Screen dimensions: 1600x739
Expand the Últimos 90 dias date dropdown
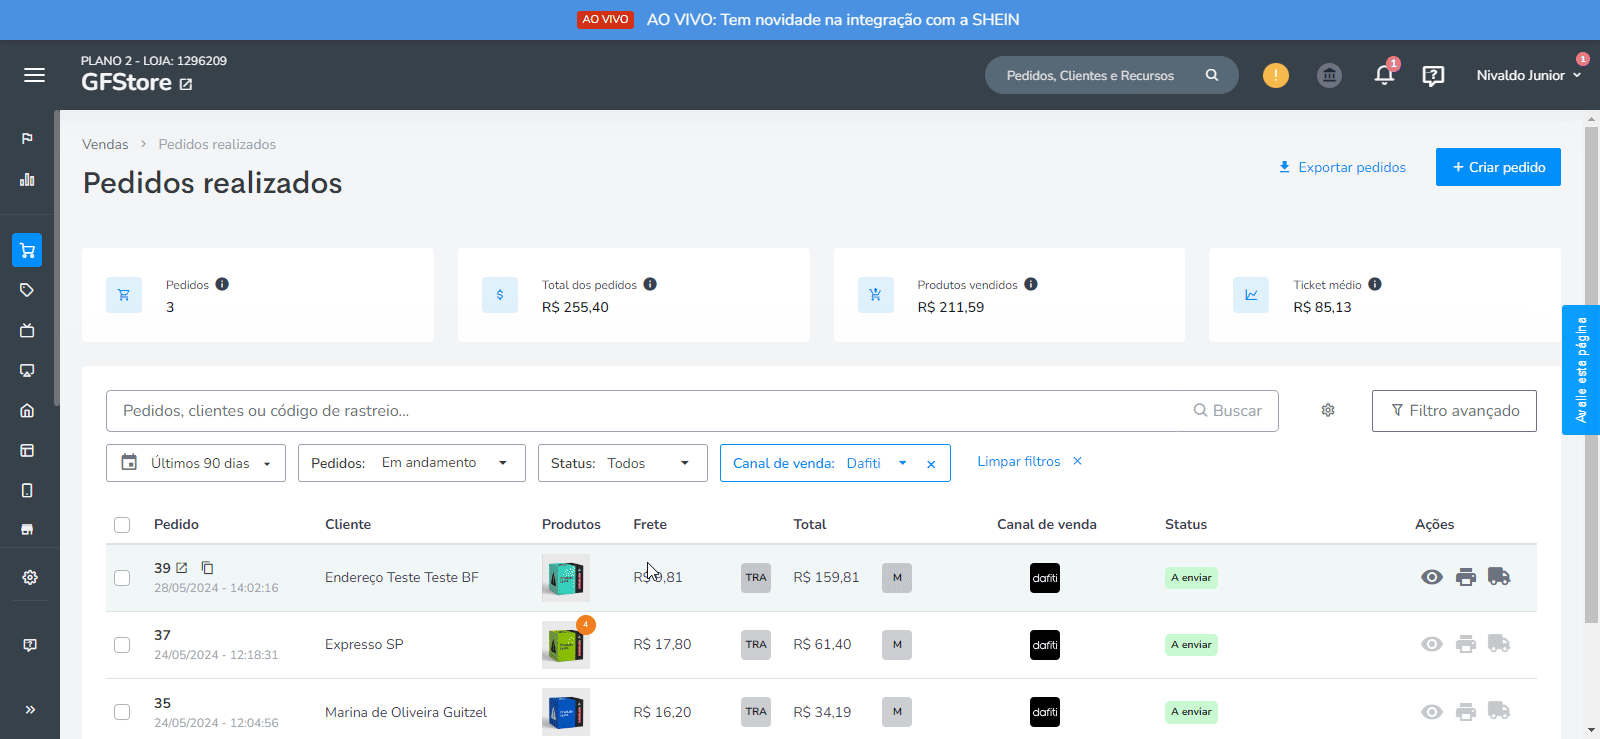(196, 463)
